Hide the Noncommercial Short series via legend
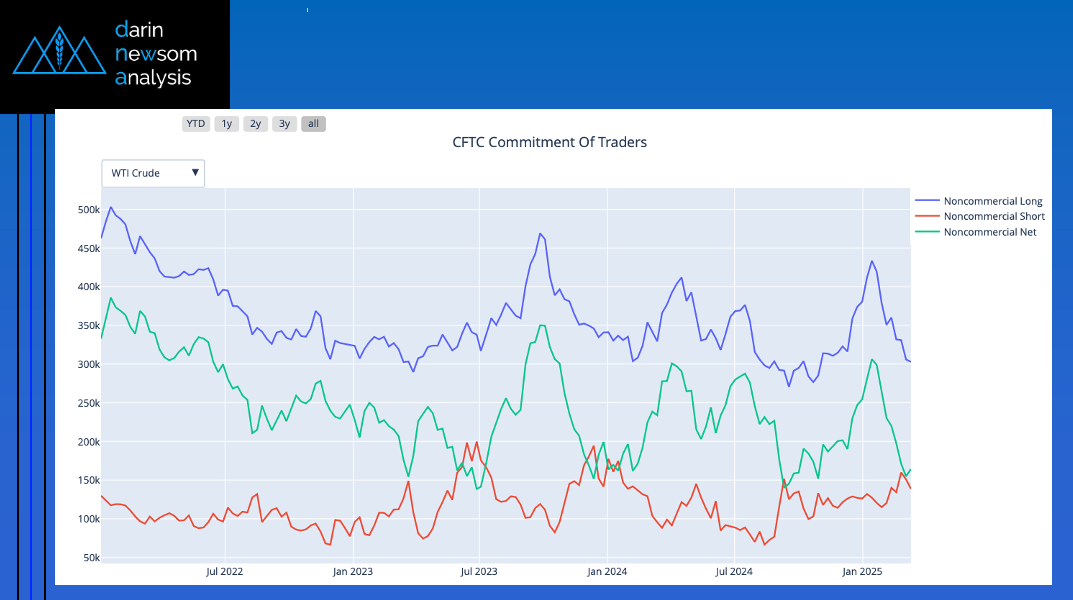 (x=994, y=217)
